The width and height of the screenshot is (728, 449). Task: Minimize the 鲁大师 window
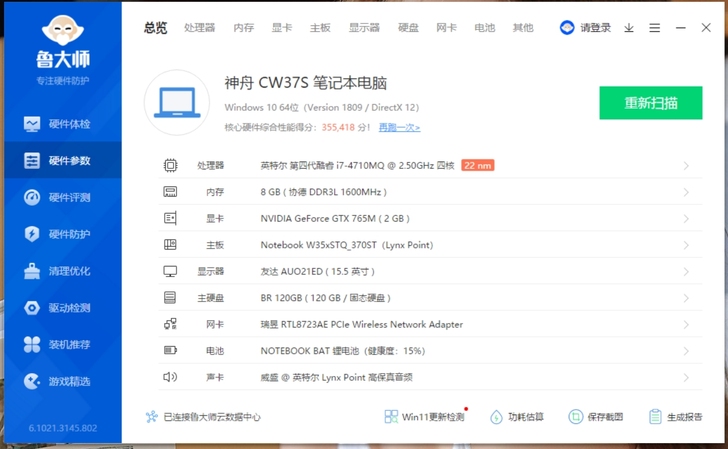[681, 28]
